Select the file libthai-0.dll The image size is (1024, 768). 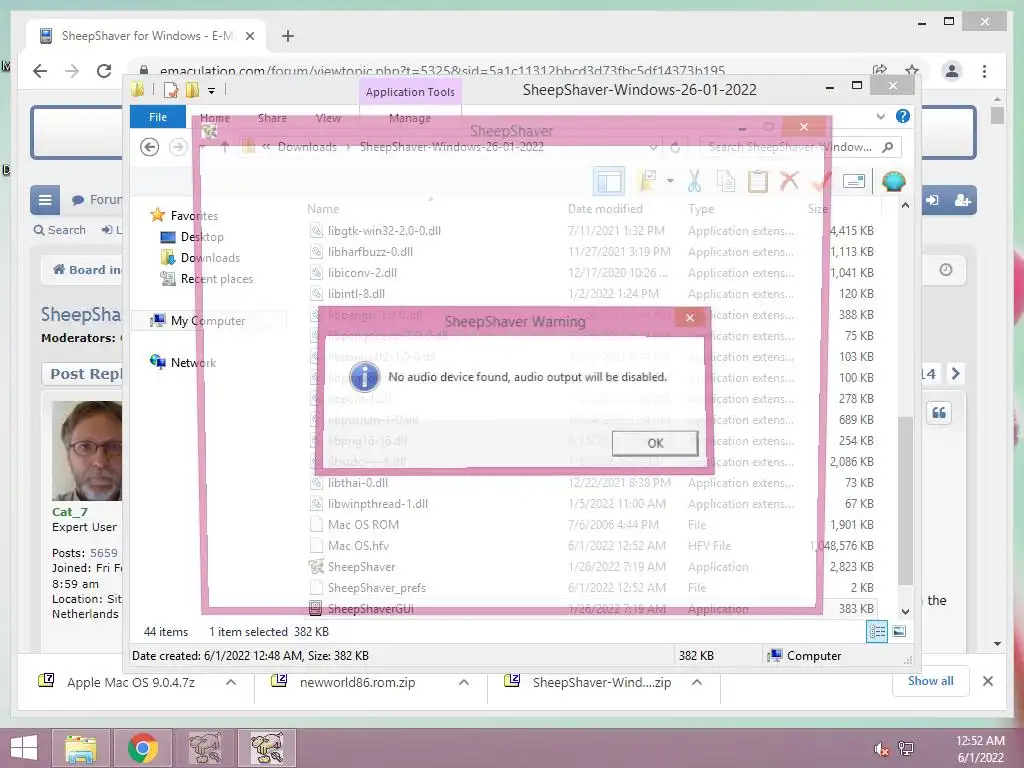click(x=358, y=483)
